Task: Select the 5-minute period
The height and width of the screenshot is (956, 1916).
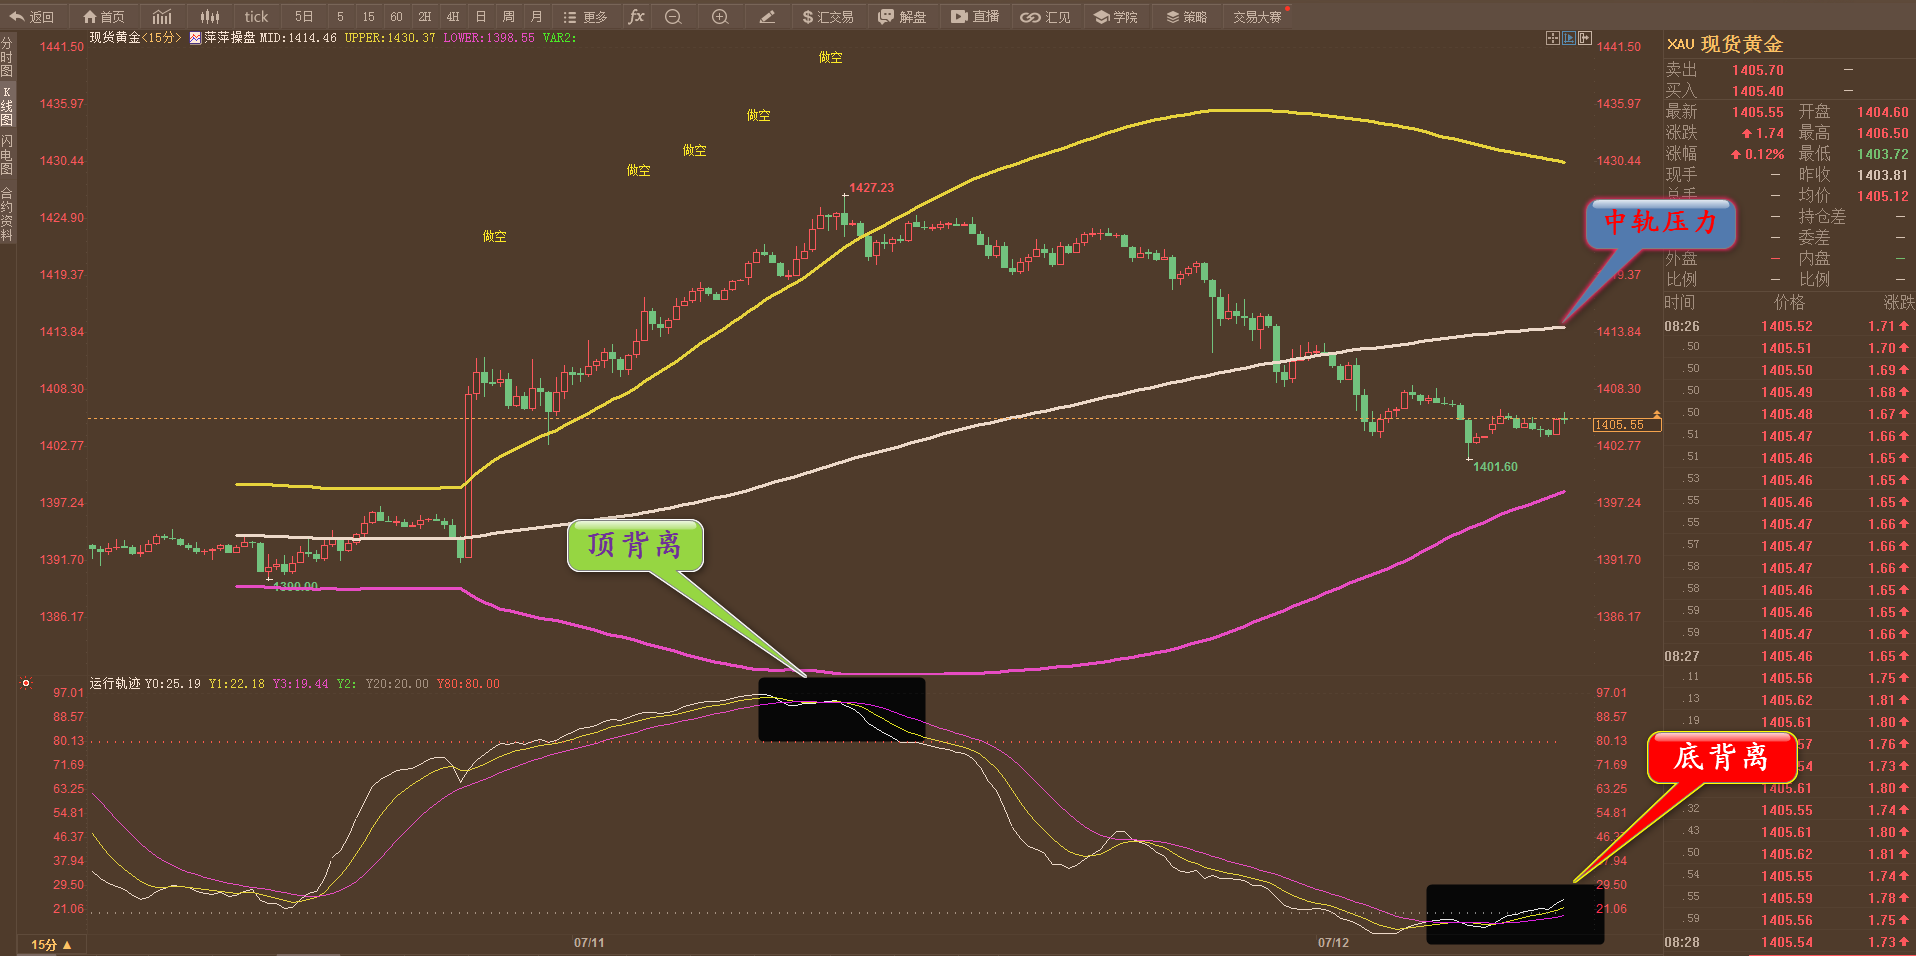Action: [x=340, y=16]
